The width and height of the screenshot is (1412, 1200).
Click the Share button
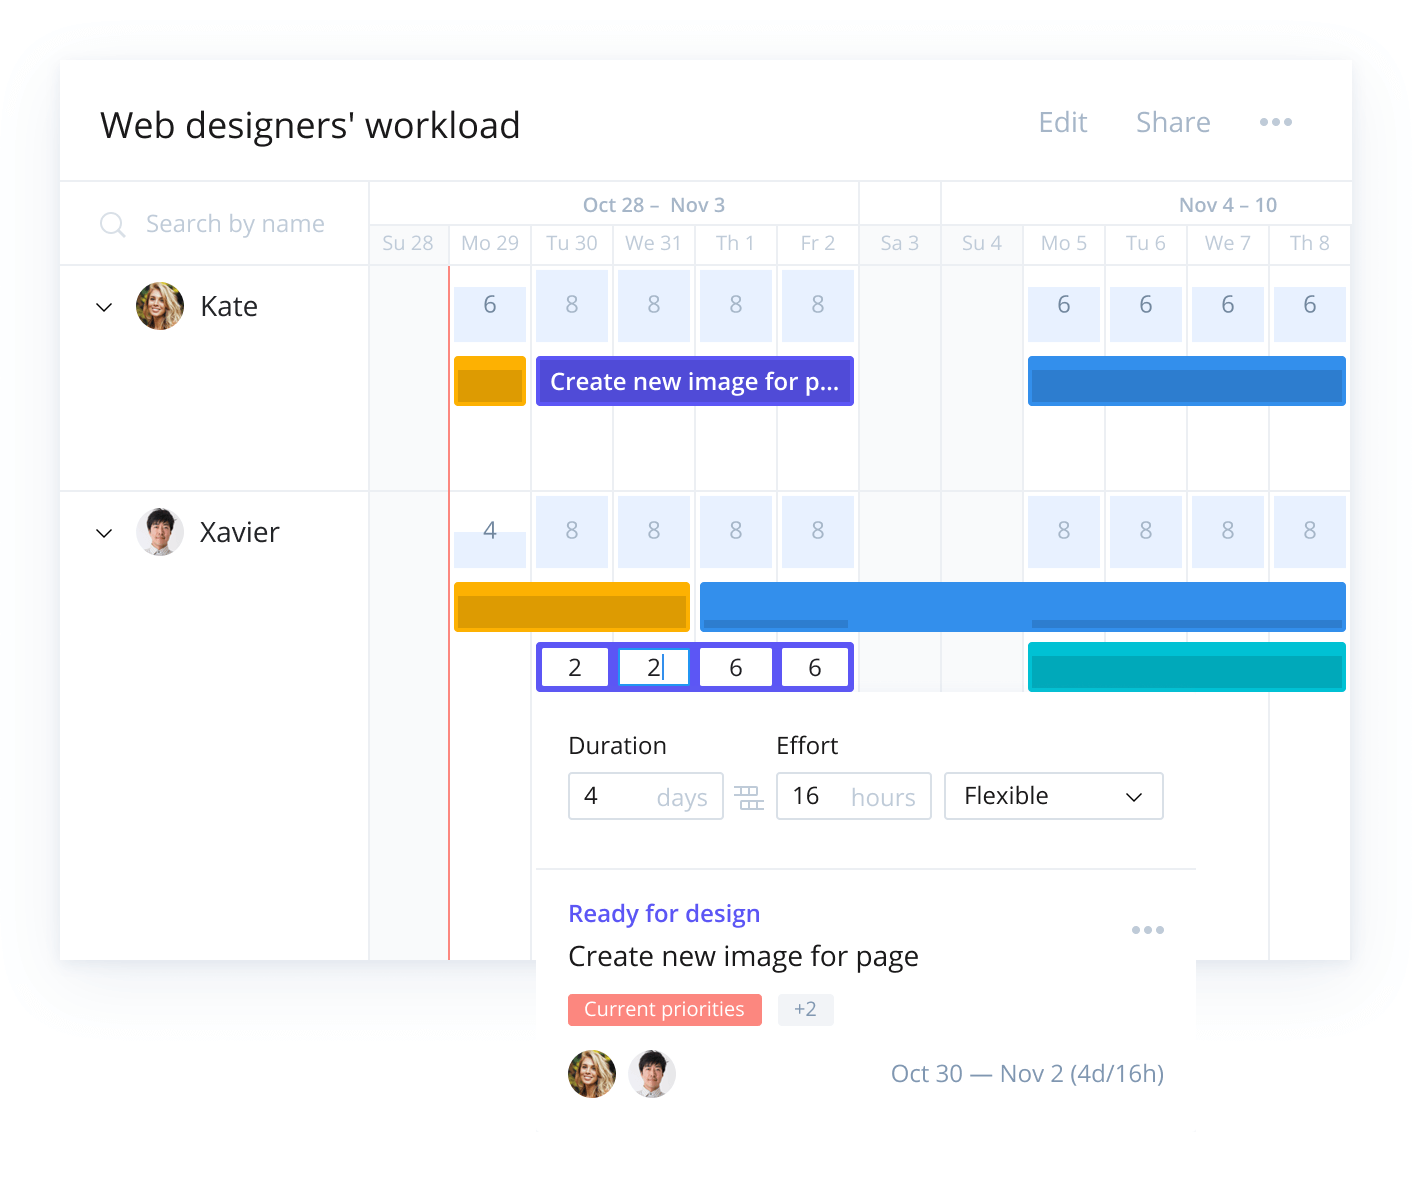(x=1173, y=122)
